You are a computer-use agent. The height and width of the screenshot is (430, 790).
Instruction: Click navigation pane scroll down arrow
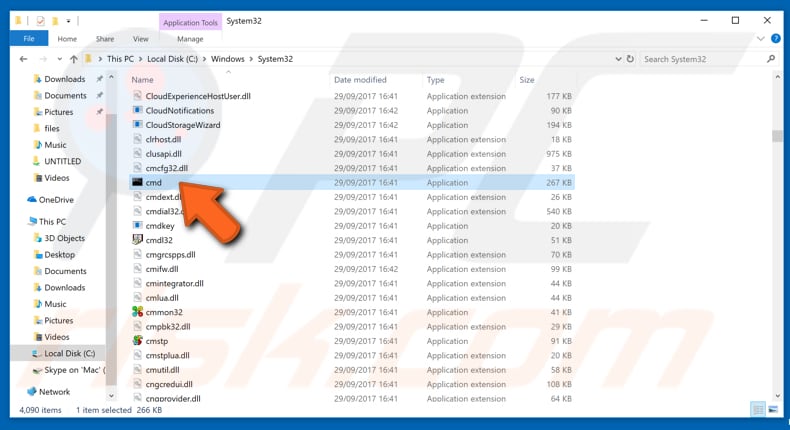(x=111, y=396)
